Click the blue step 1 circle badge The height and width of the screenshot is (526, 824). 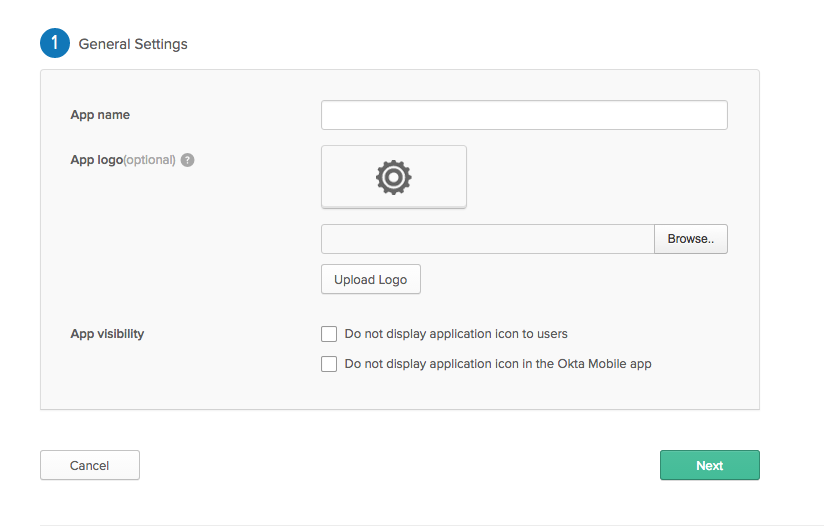(x=55, y=43)
